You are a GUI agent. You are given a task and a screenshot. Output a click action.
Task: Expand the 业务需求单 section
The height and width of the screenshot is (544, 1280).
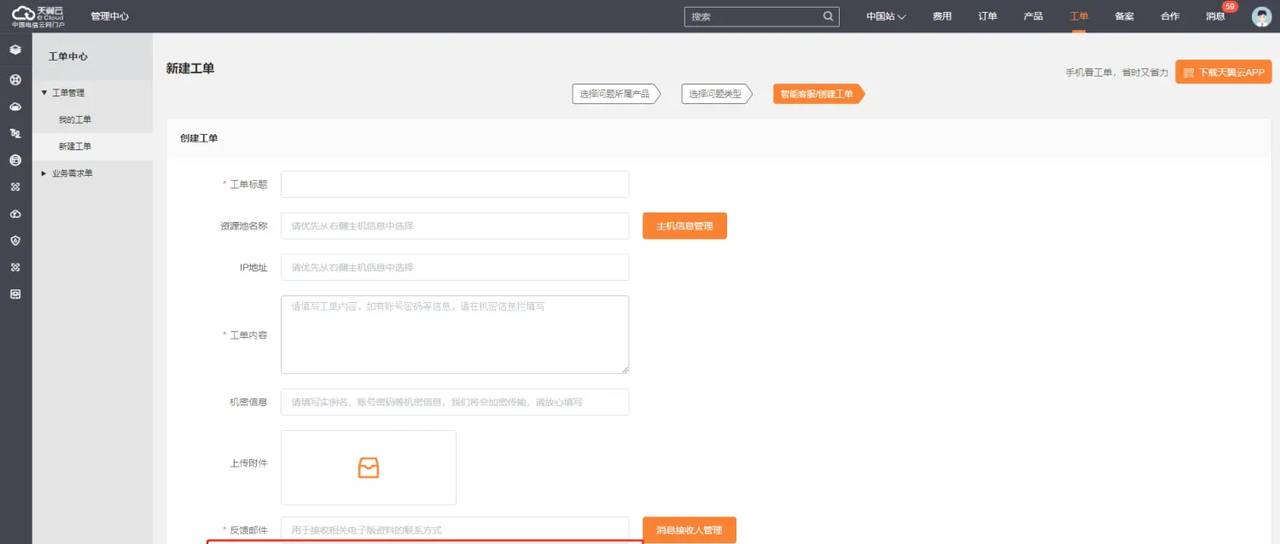coord(44,173)
